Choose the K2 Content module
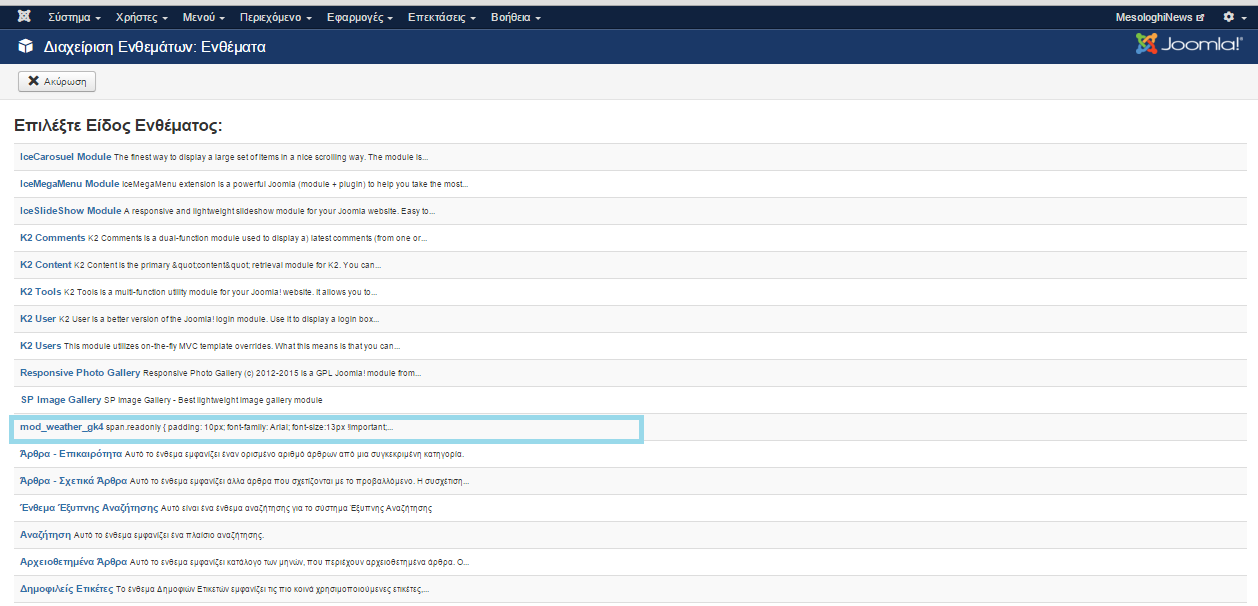Screen dimensions: 1258x606 click(46, 265)
